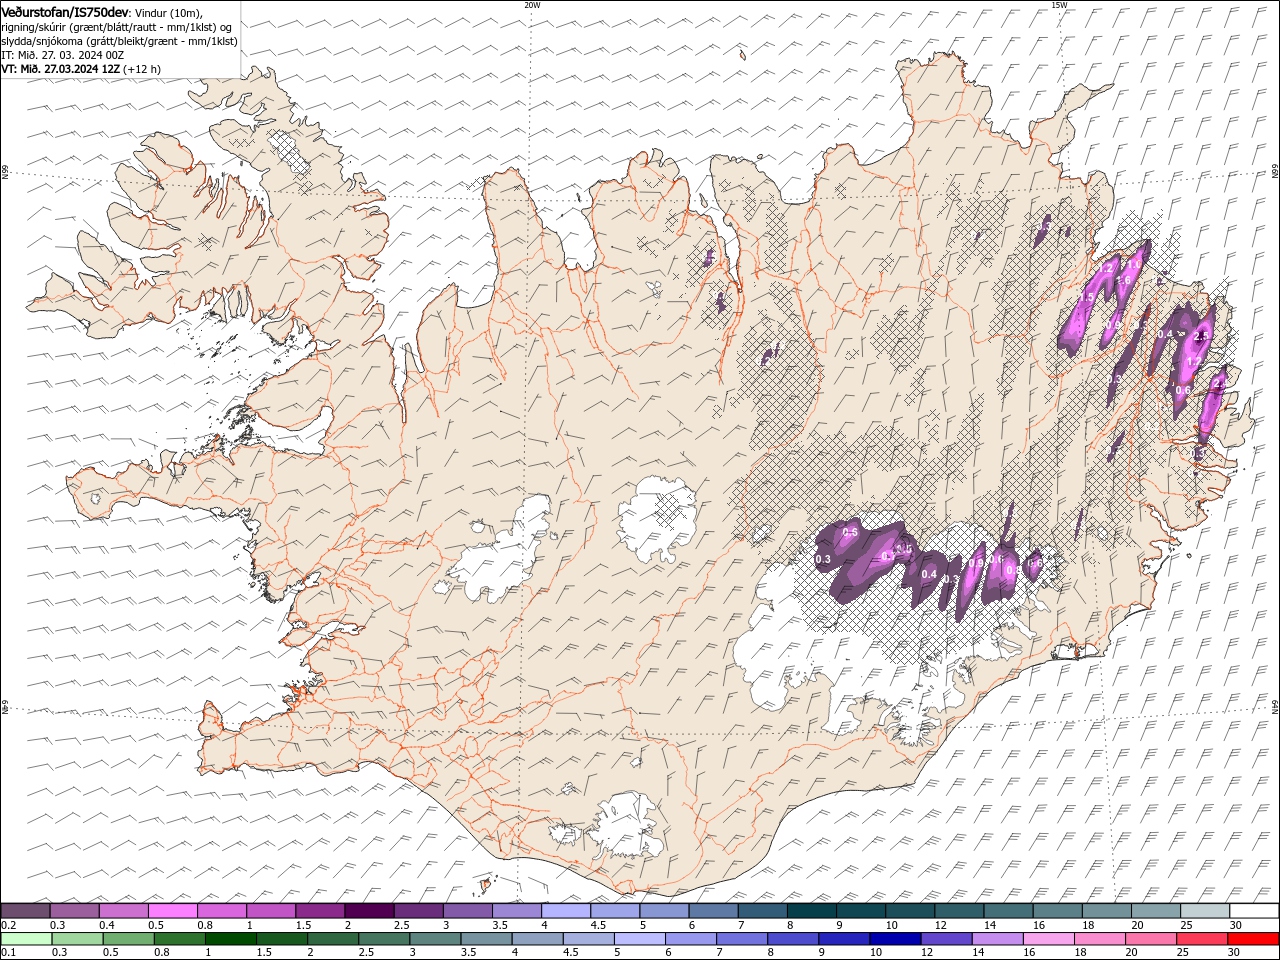Select the white 30 swatch in upper legend

click(x=1253, y=911)
